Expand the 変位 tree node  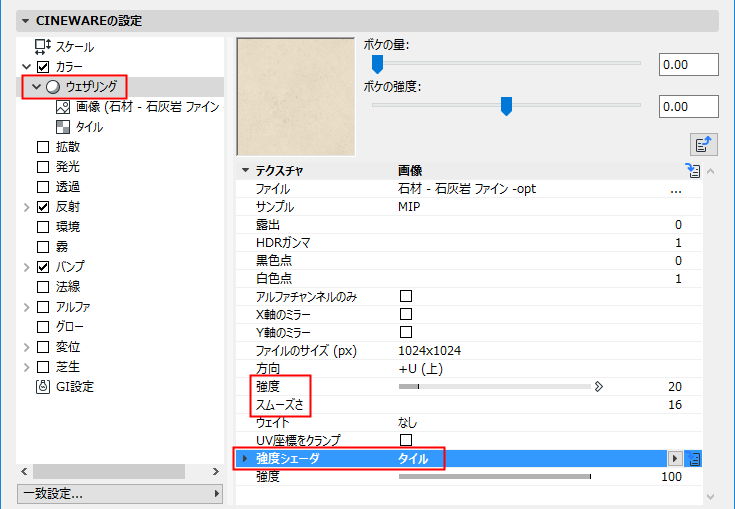coord(27,347)
